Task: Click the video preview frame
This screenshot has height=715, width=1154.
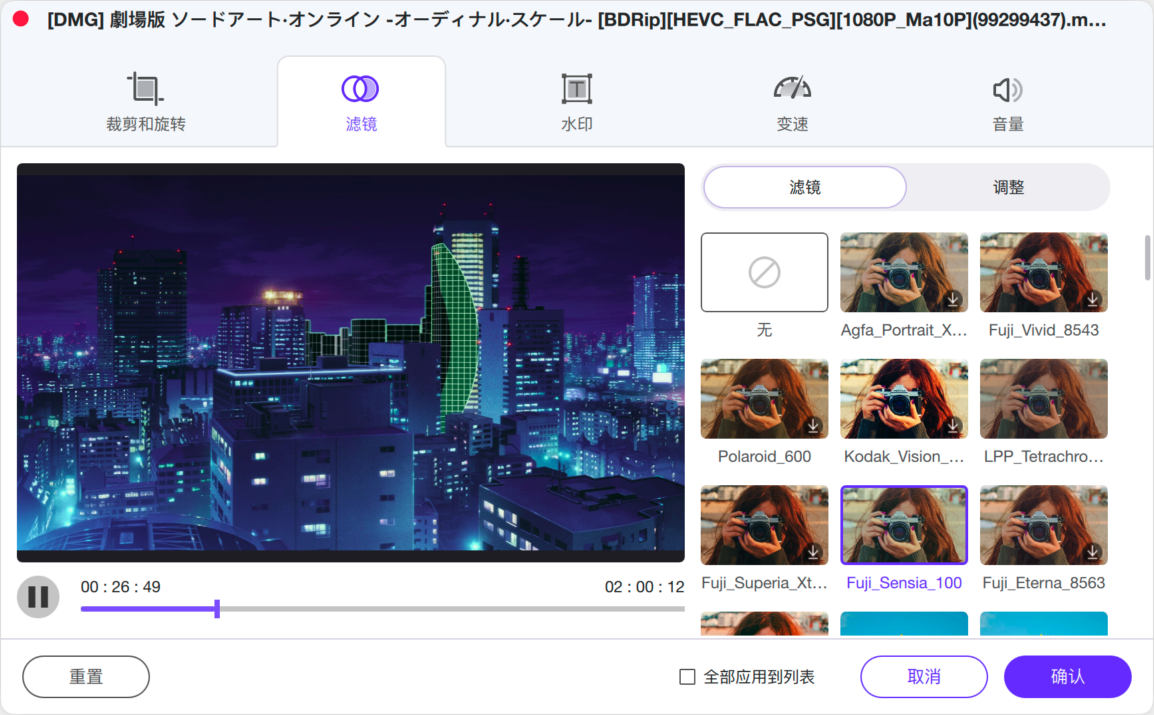Action: (351, 363)
